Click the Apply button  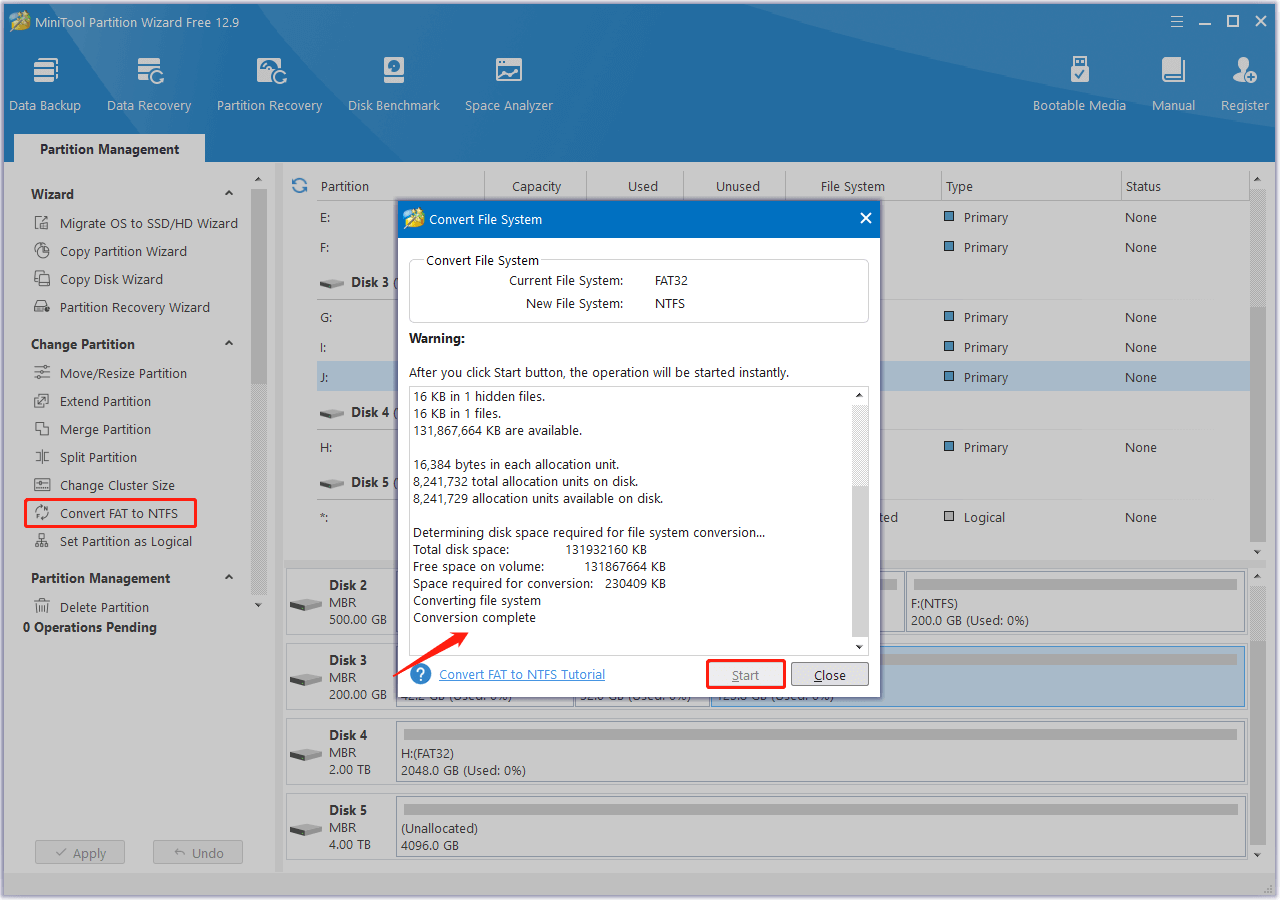click(80, 853)
